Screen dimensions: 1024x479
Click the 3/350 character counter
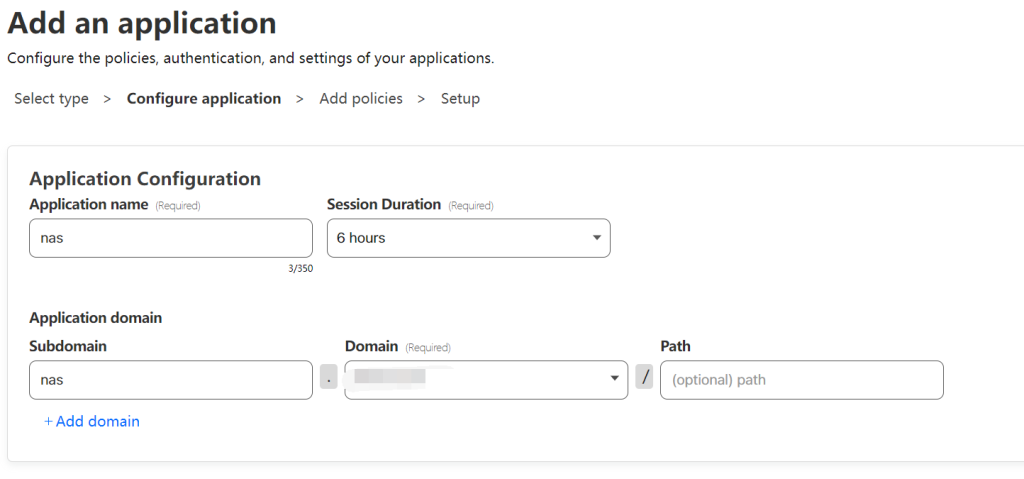299,268
